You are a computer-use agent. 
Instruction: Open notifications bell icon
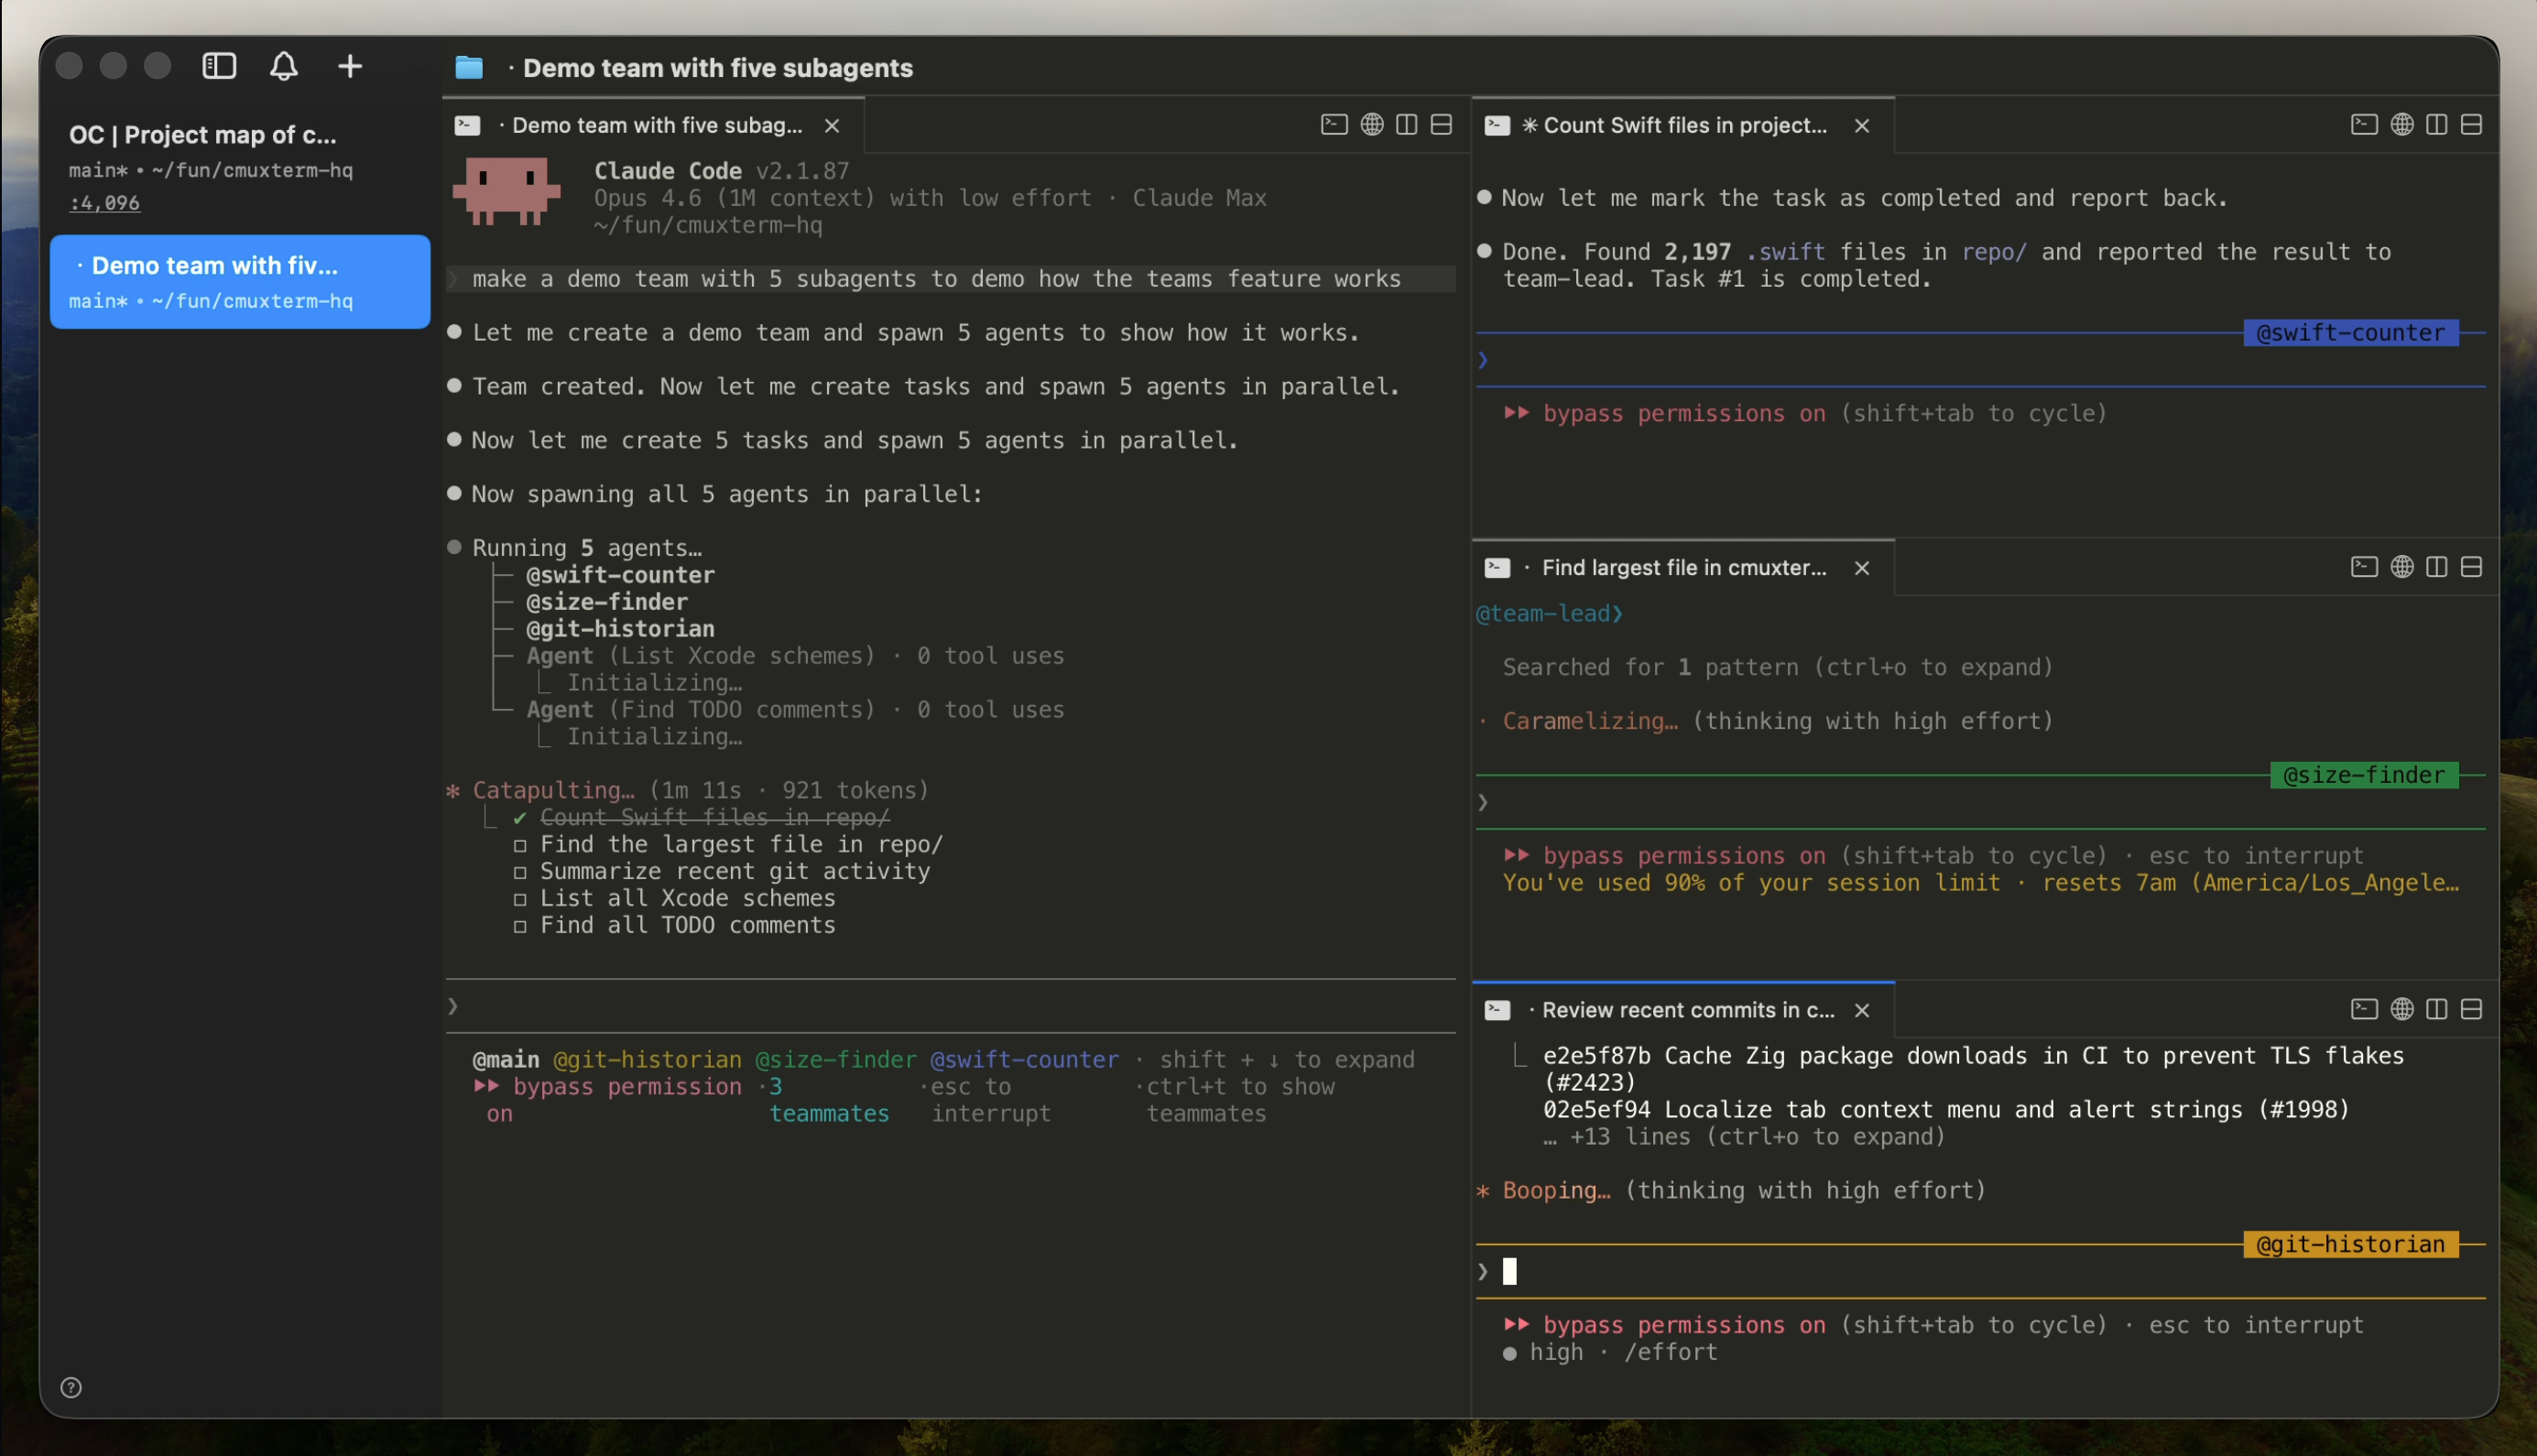click(x=284, y=66)
